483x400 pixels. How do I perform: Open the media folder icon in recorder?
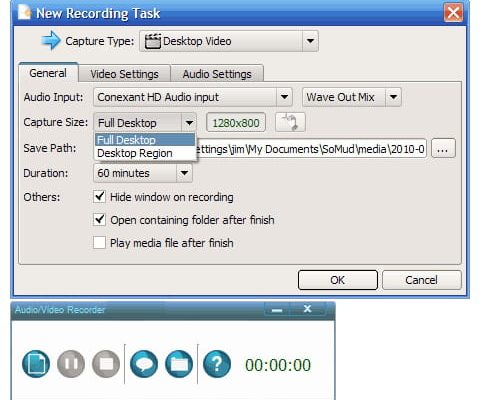coord(179,364)
